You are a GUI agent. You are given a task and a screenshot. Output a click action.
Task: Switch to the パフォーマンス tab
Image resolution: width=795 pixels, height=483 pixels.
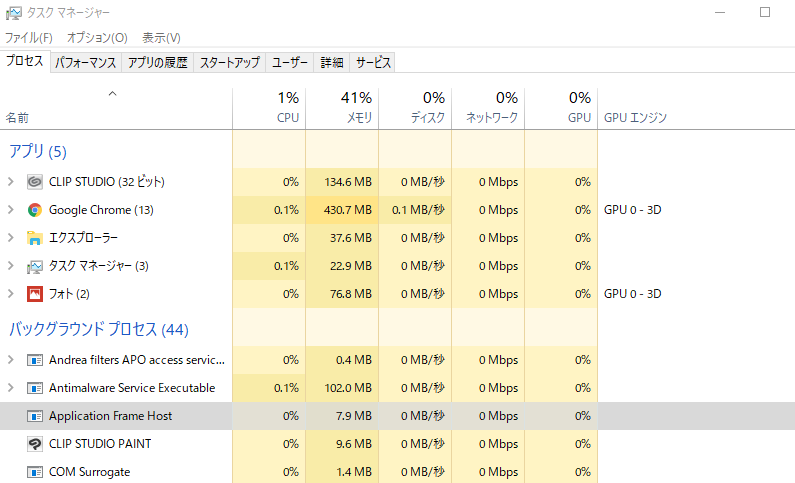click(x=86, y=62)
